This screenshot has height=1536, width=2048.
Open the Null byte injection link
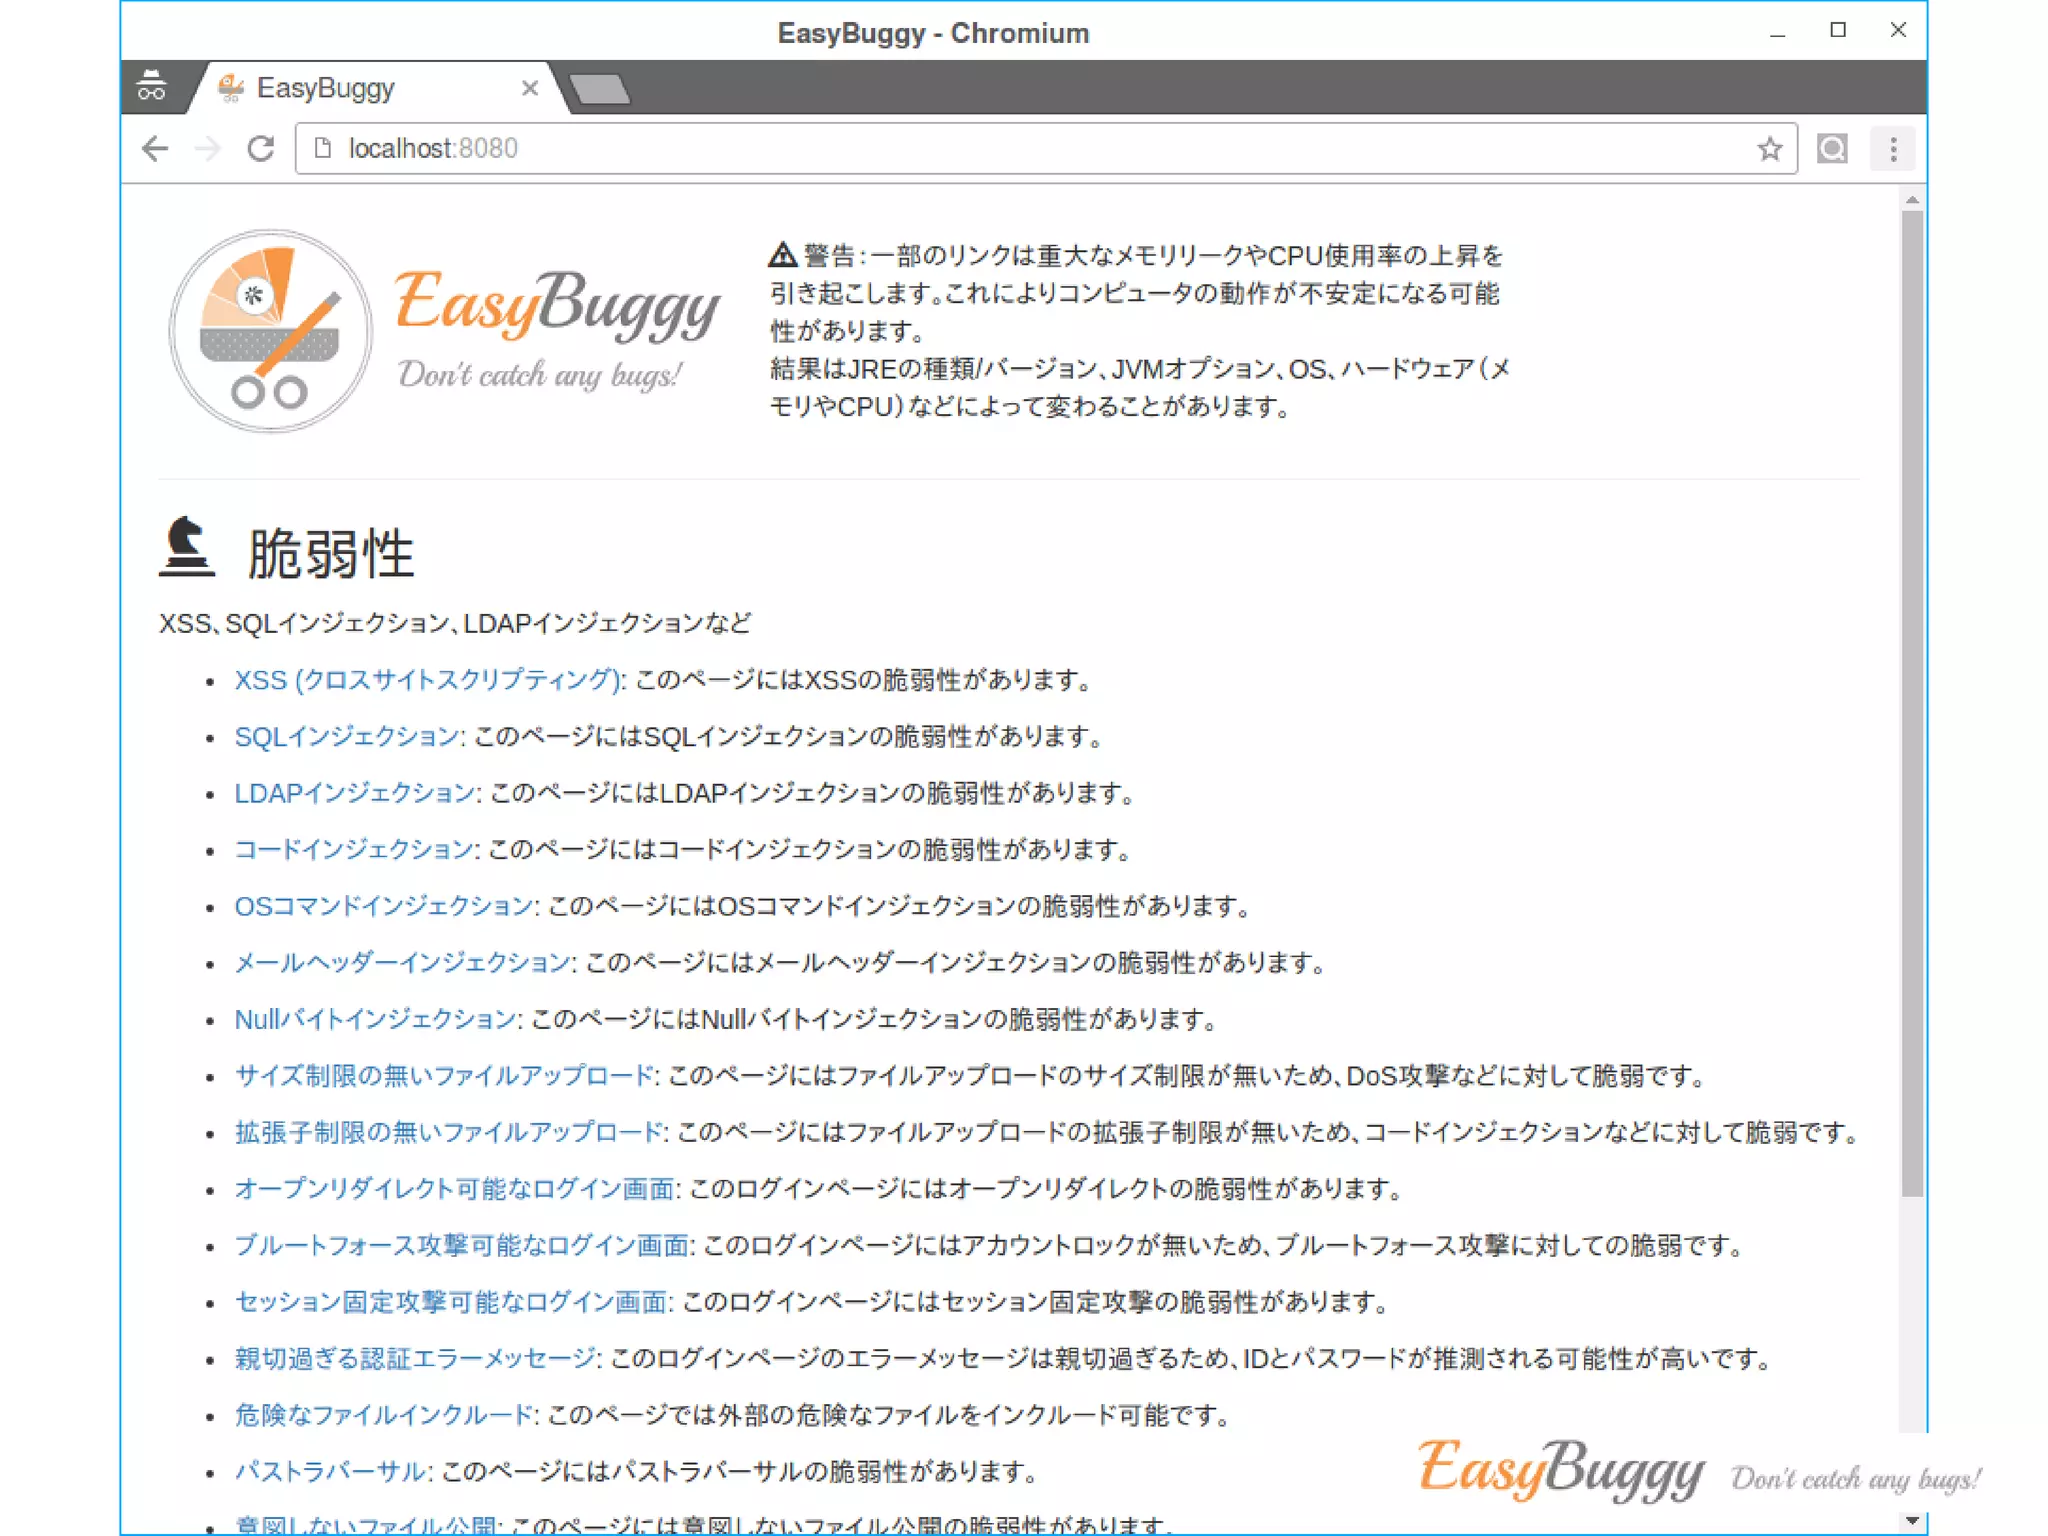point(375,1019)
